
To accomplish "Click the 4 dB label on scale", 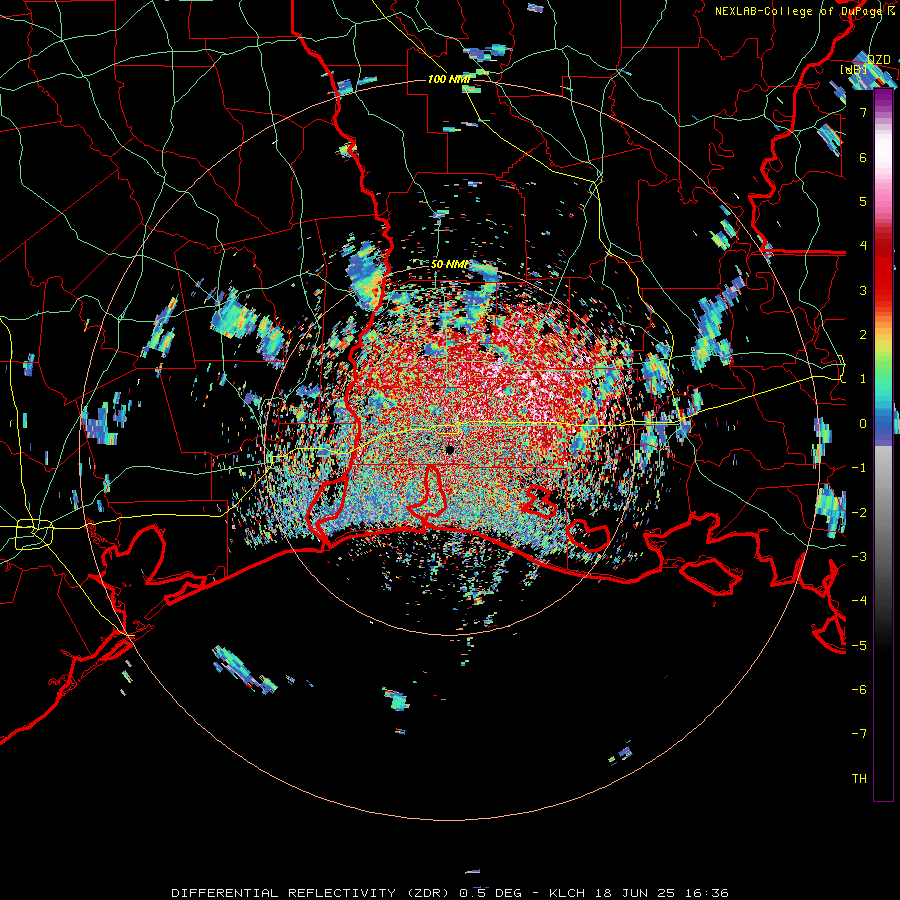I will tap(863, 246).
